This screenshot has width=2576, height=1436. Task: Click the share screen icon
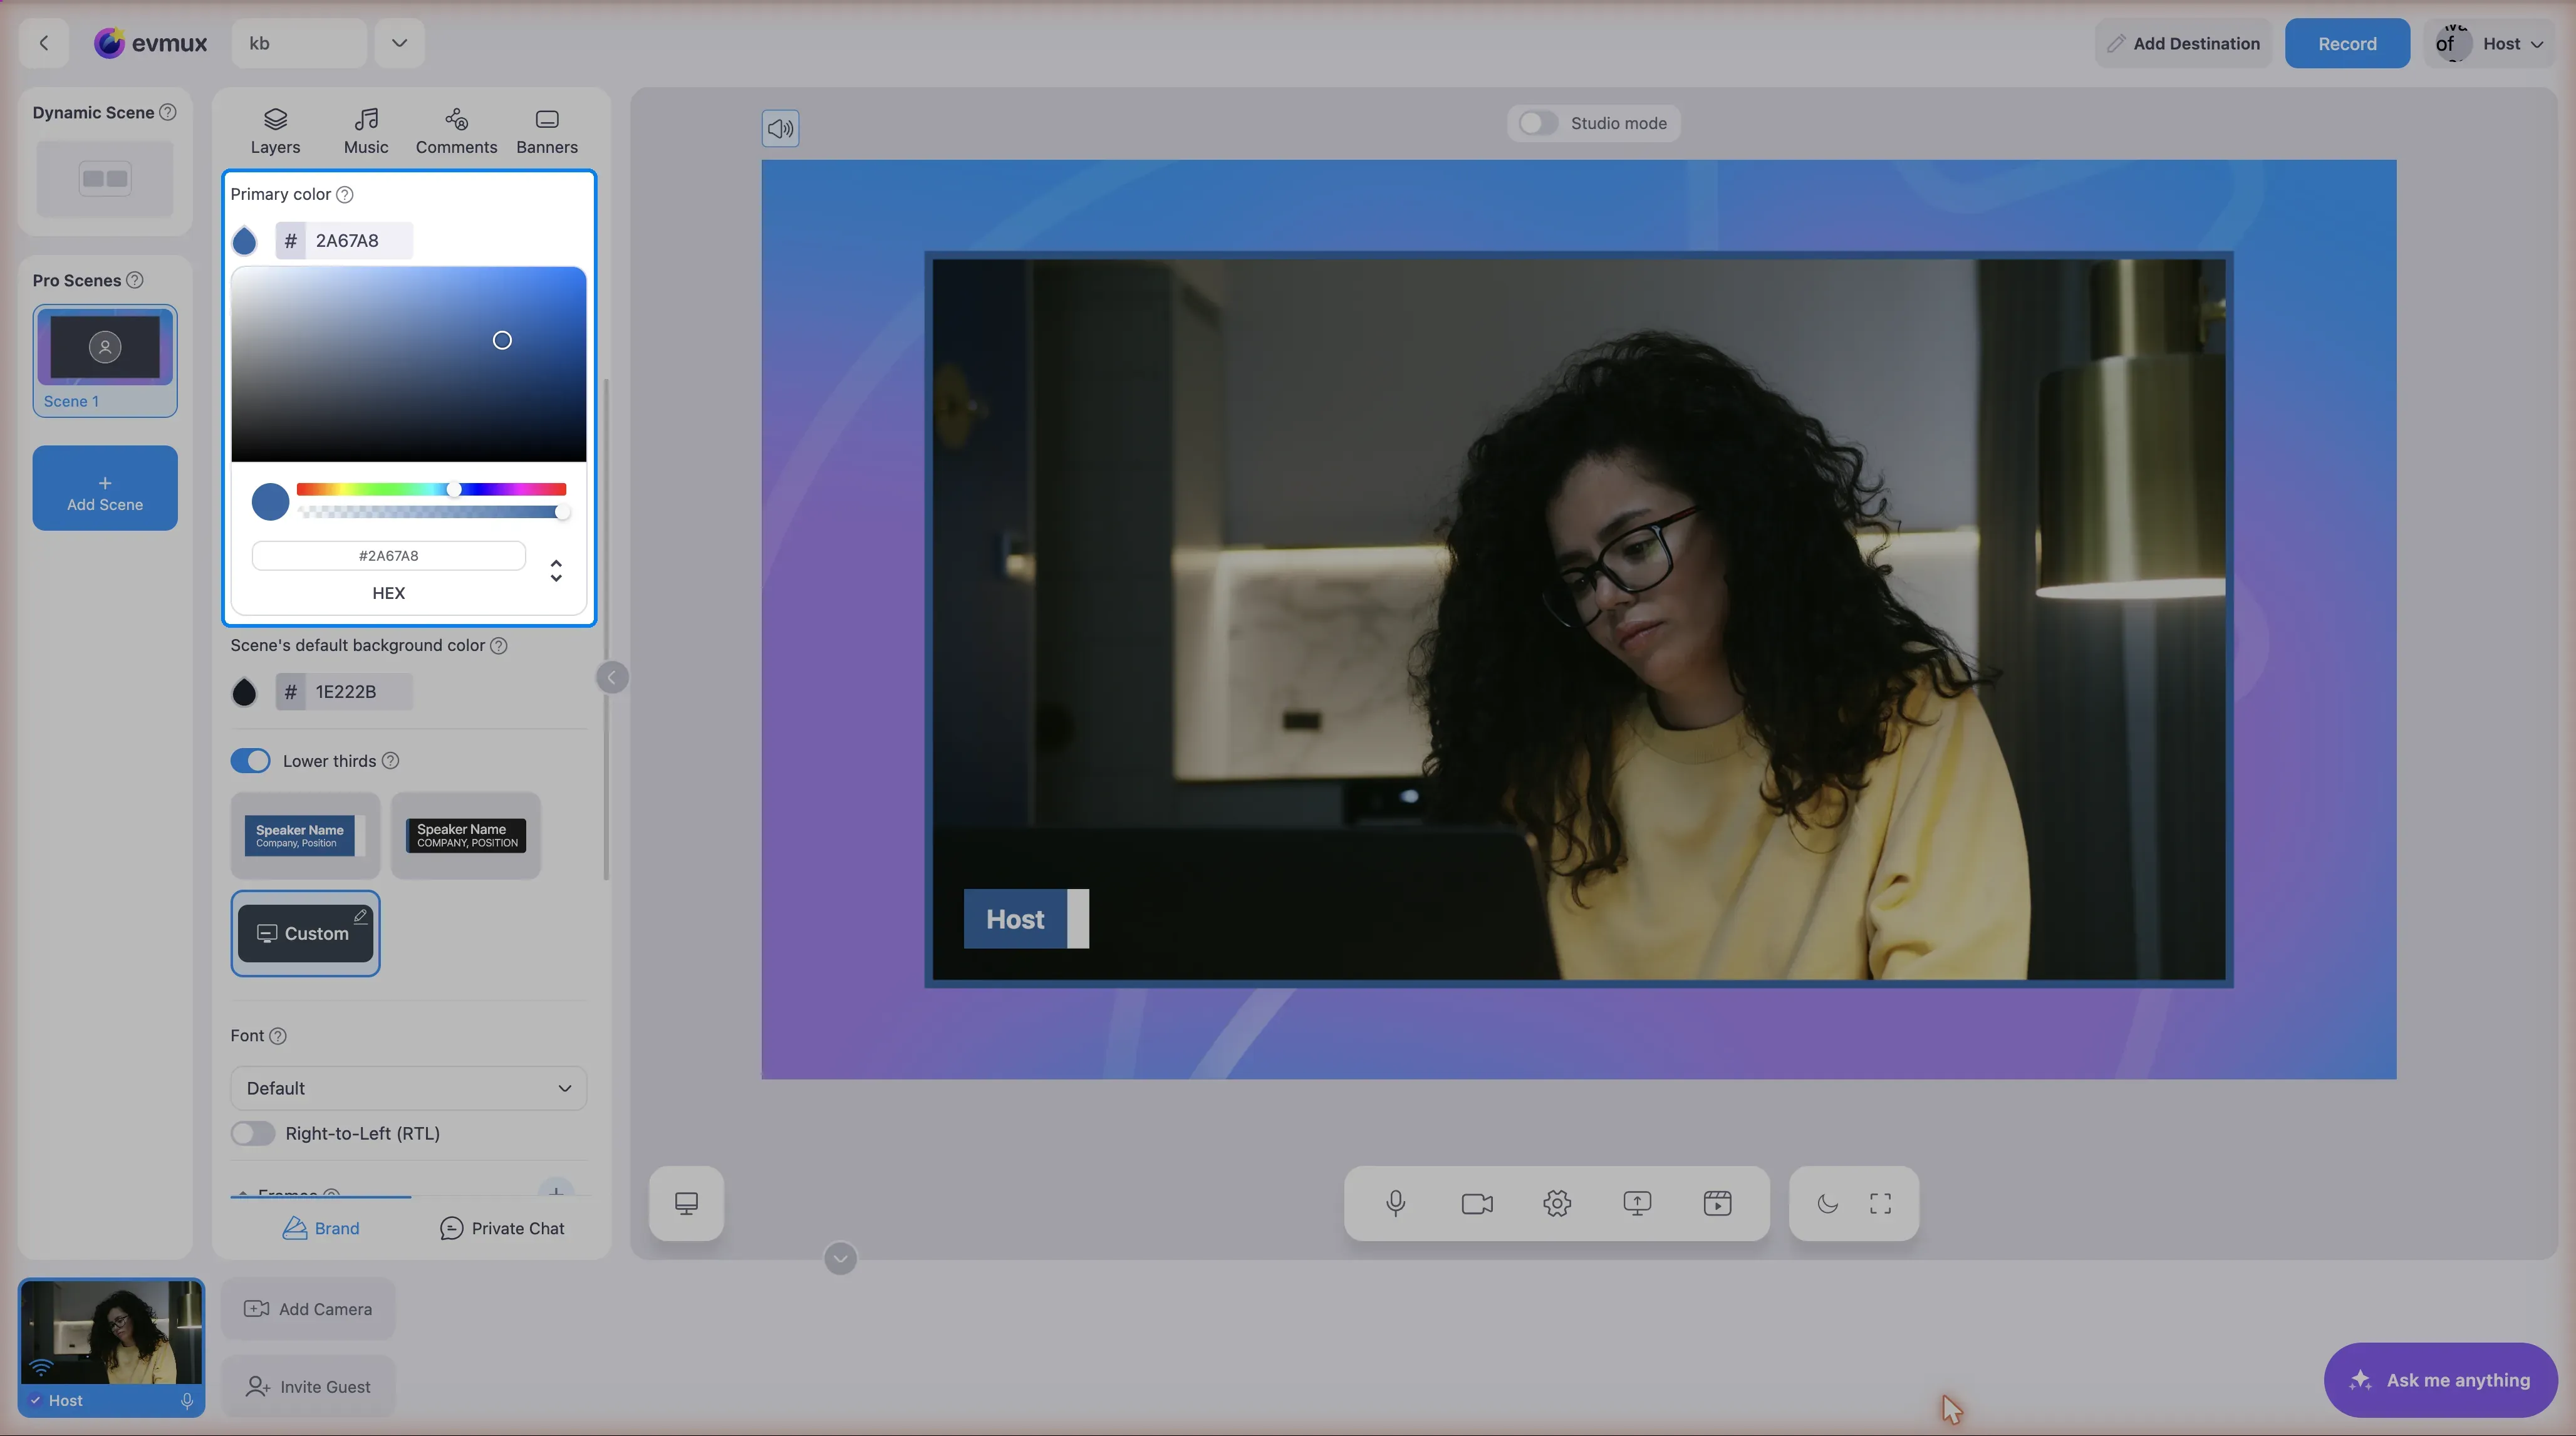pos(1637,1203)
